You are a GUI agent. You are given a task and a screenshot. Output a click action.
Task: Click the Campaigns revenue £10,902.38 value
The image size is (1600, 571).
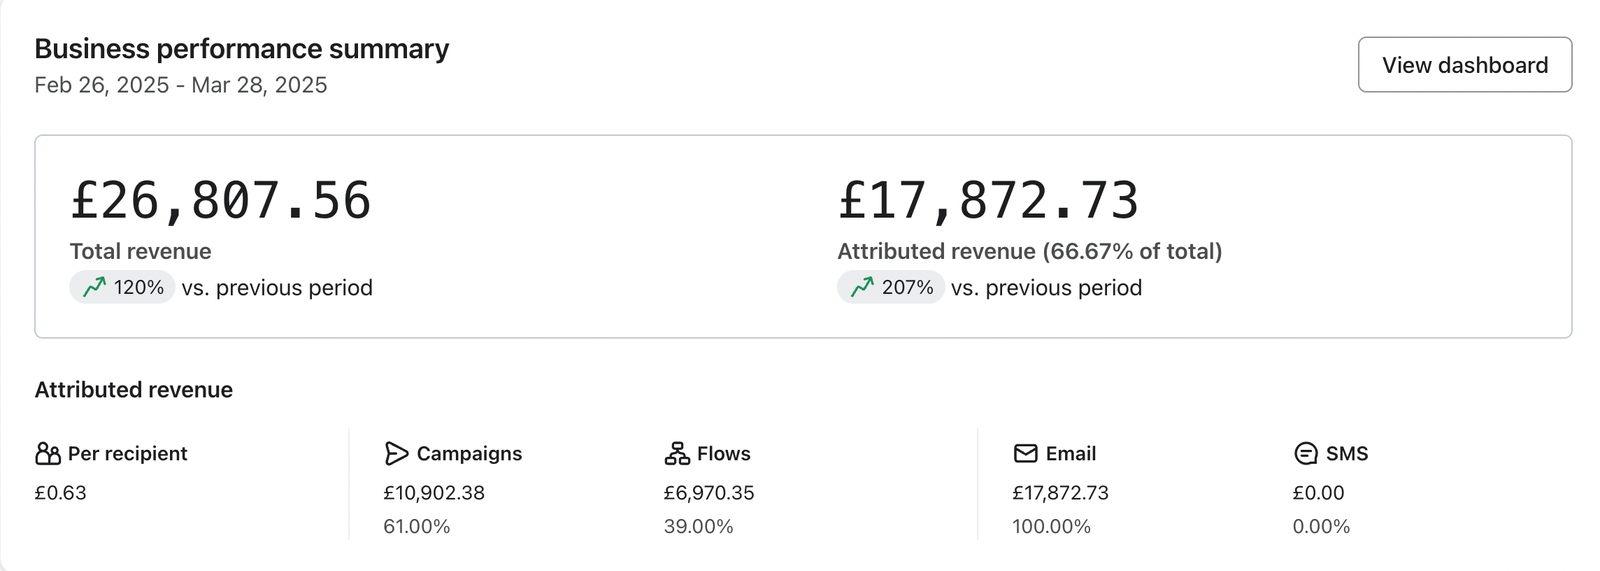(434, 493)
